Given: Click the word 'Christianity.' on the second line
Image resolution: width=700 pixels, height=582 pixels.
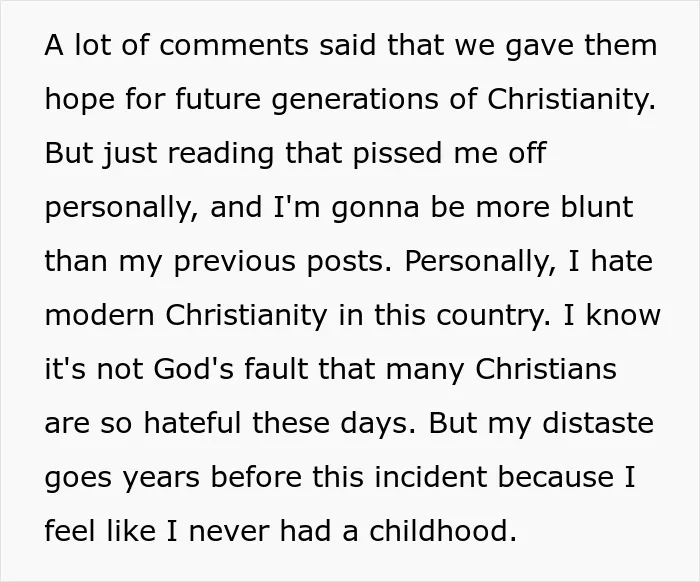Looking at the screenshot, I should pos(571,99).
